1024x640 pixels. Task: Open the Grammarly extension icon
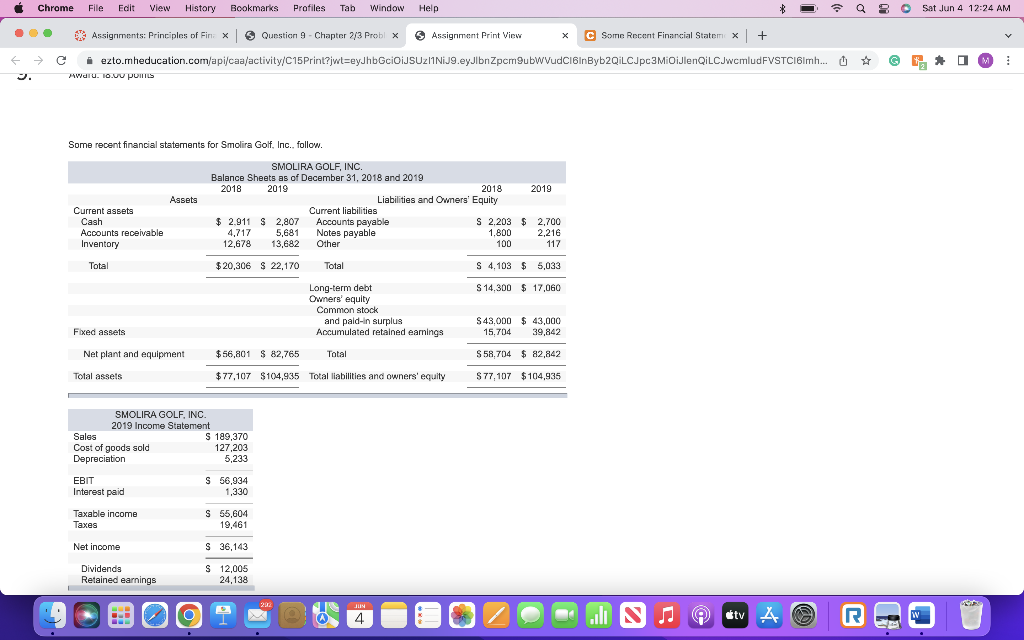coord(895,61)
